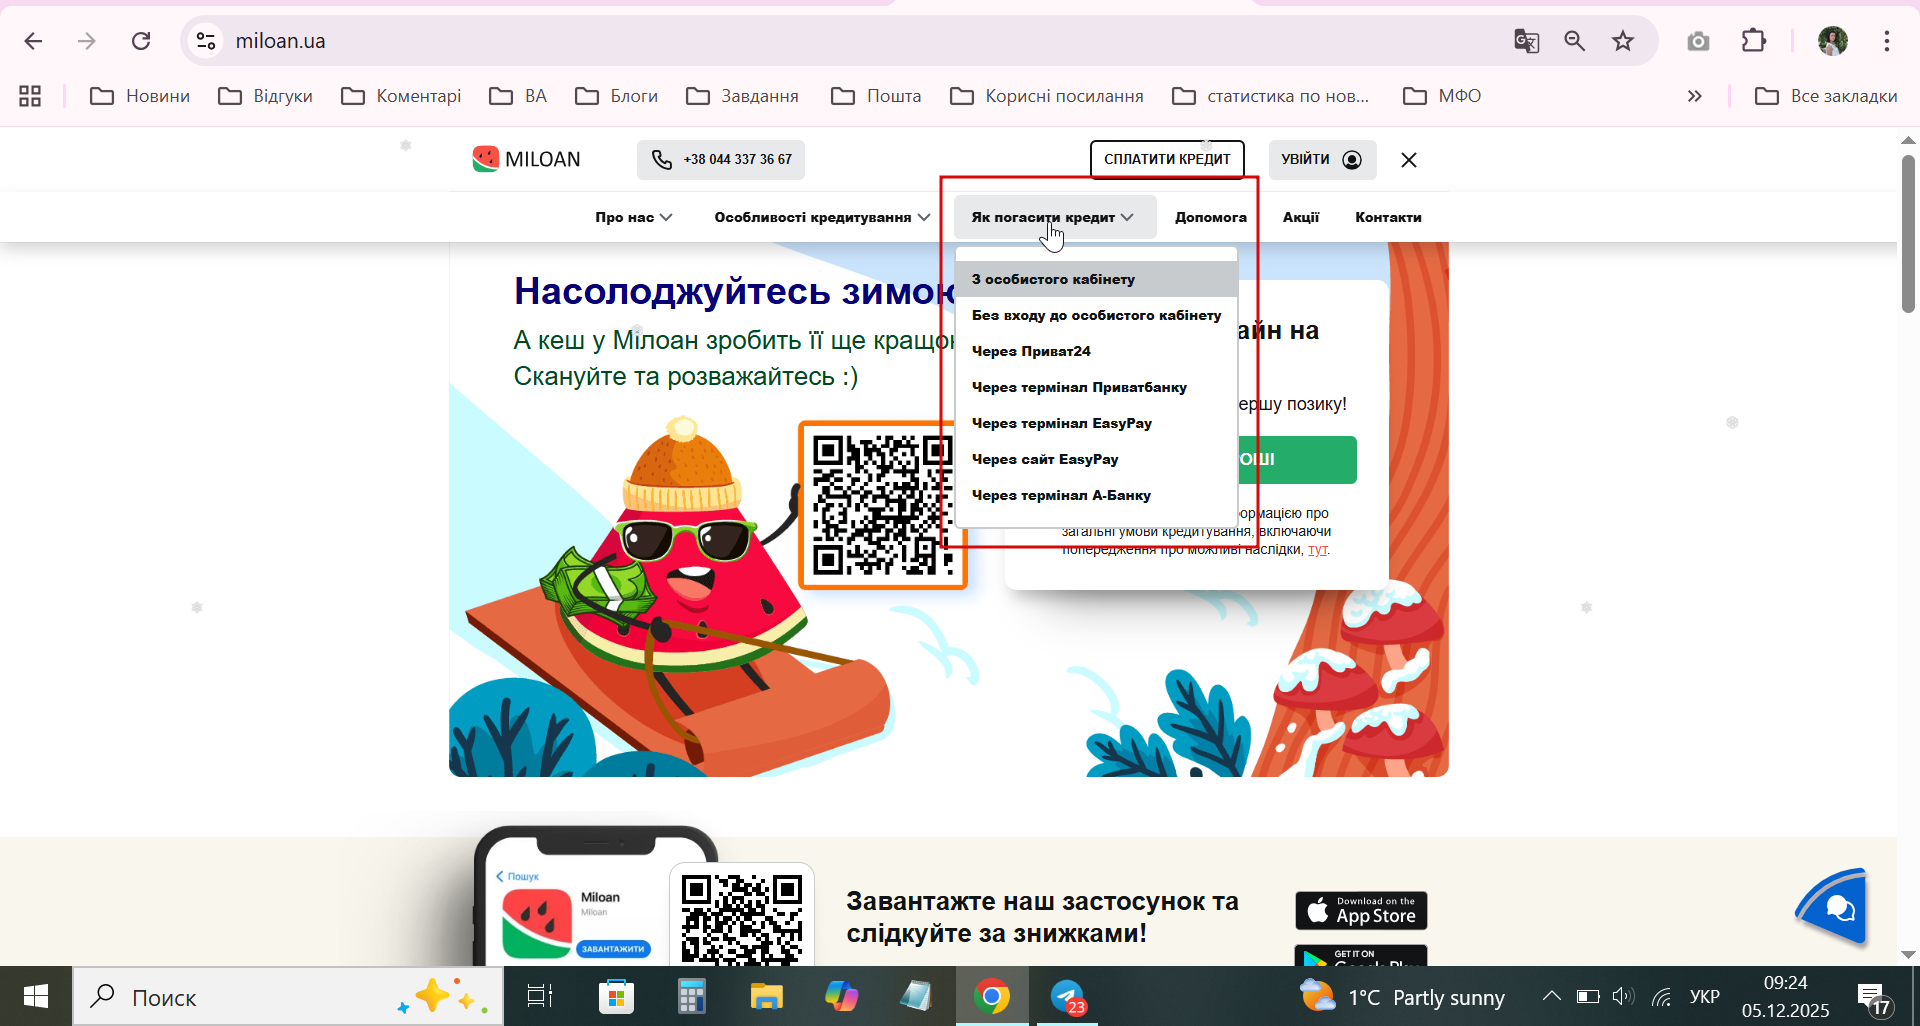
Task: Open Telegram from the taskbar
Action: point(1067,996)
